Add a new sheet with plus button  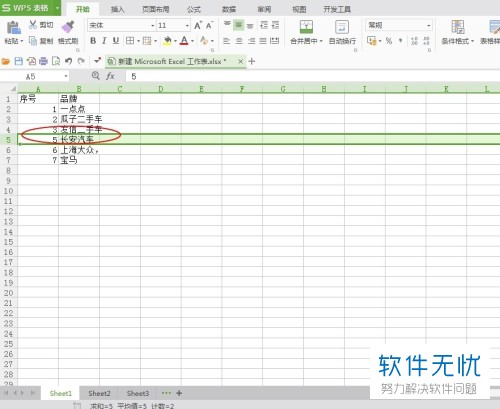click(179, 393)
